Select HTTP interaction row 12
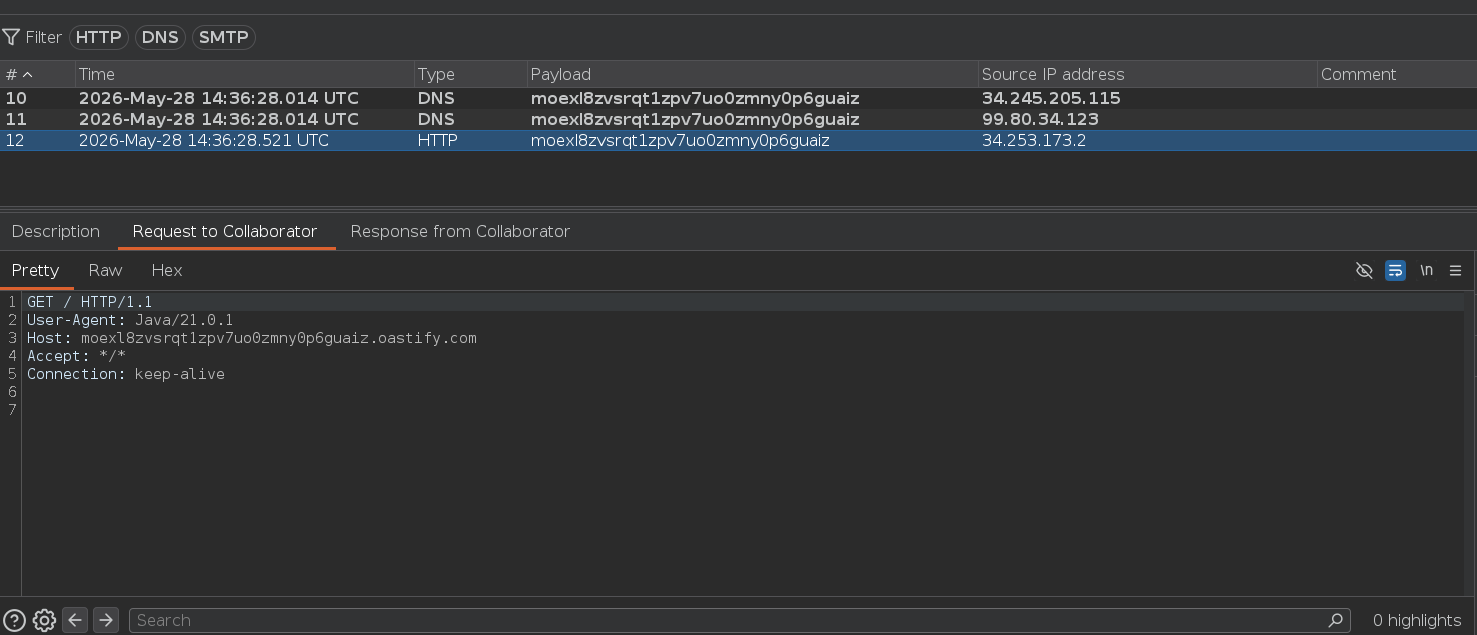Viewport: 1477px width, 635px height. [x=738, y=140]
